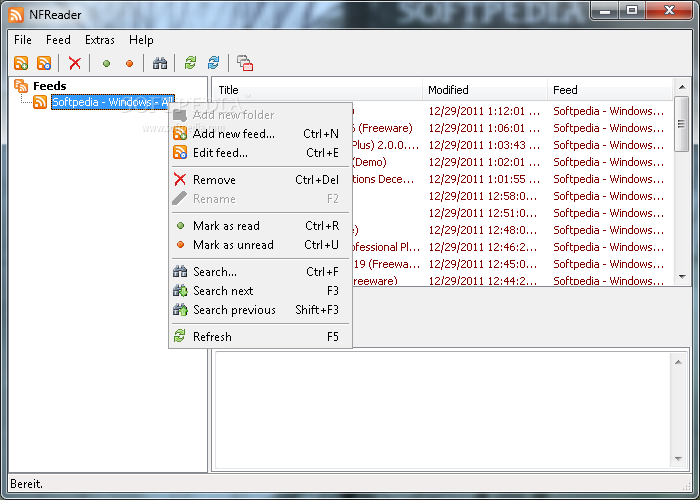Screen dimensions: 700x500
Task: Open the Extras menu
Action: point(100,40)
